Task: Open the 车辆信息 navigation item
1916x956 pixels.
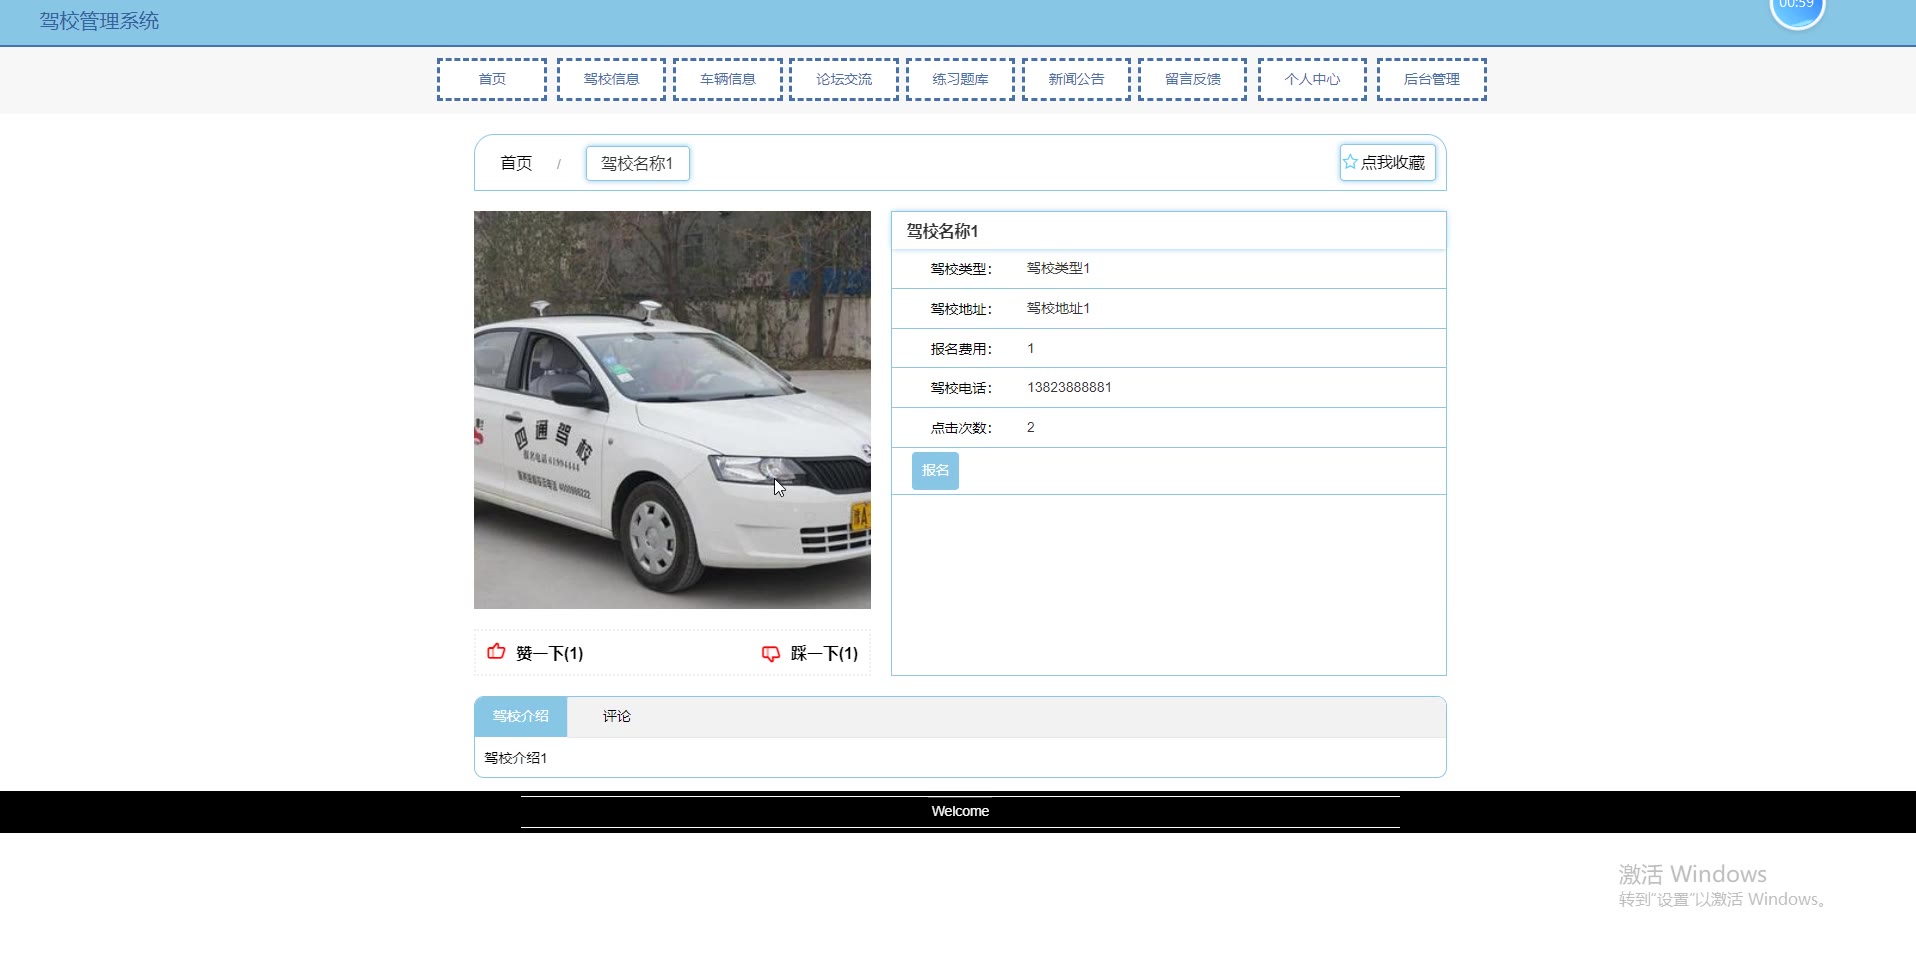Action: [x=728, y=79]
